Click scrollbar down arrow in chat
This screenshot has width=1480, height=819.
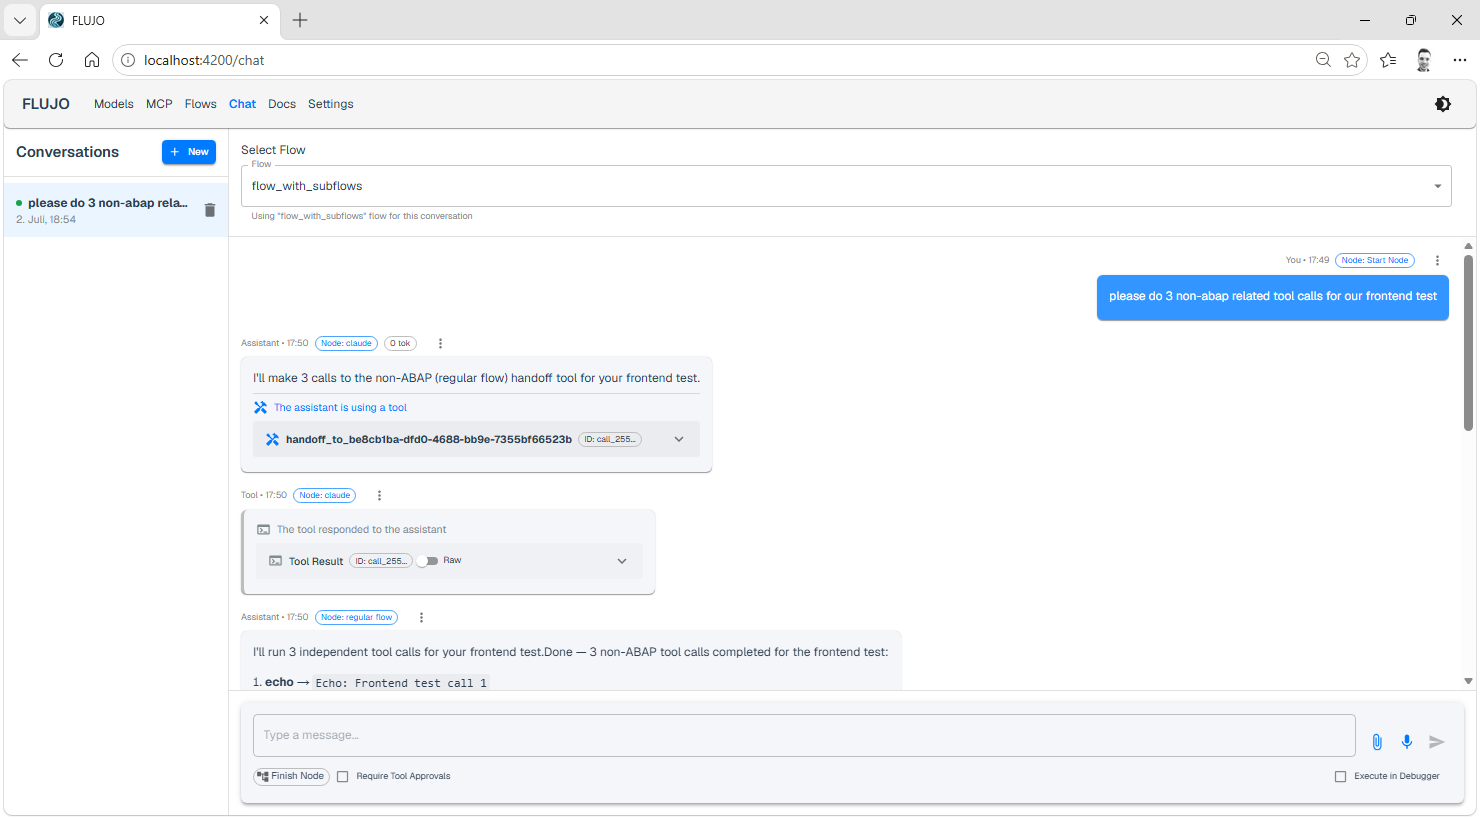(1468, 681)
